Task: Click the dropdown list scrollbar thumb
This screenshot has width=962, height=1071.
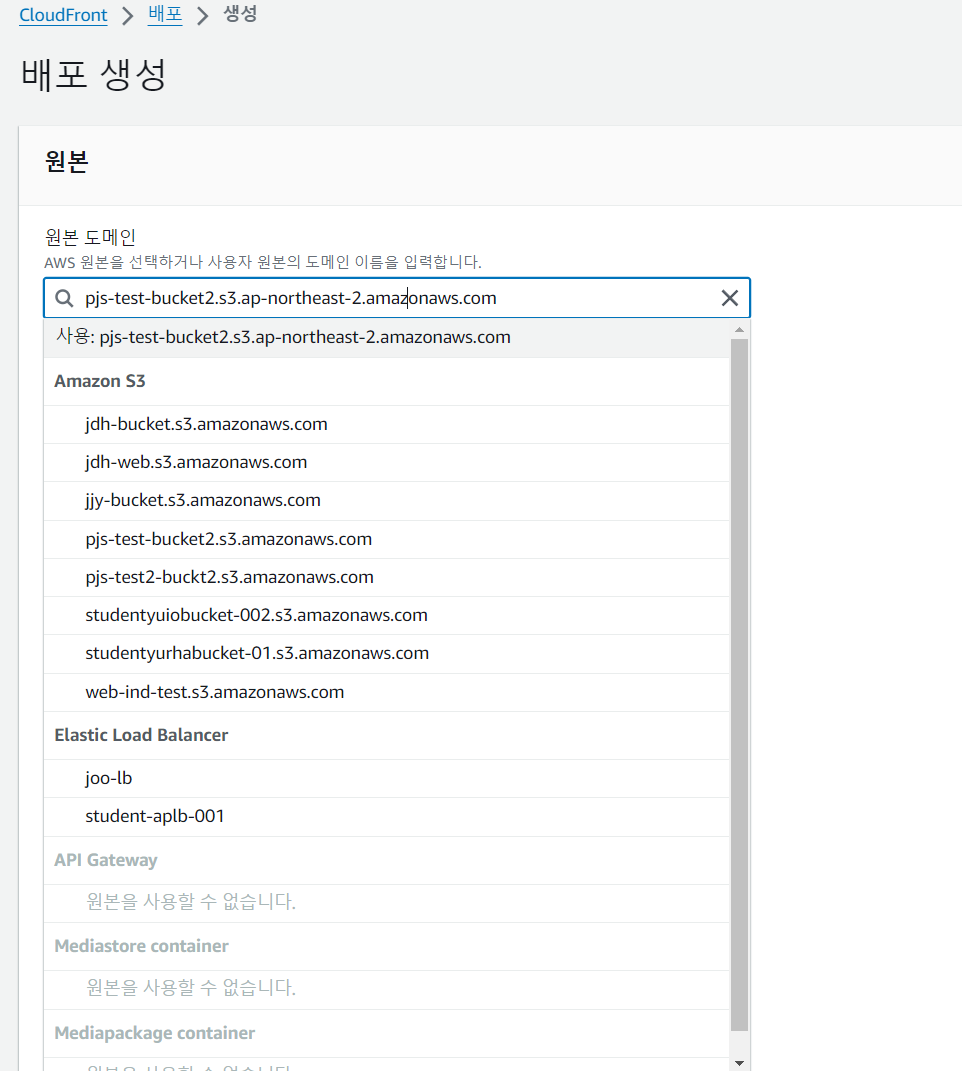Action: point(739,684)
